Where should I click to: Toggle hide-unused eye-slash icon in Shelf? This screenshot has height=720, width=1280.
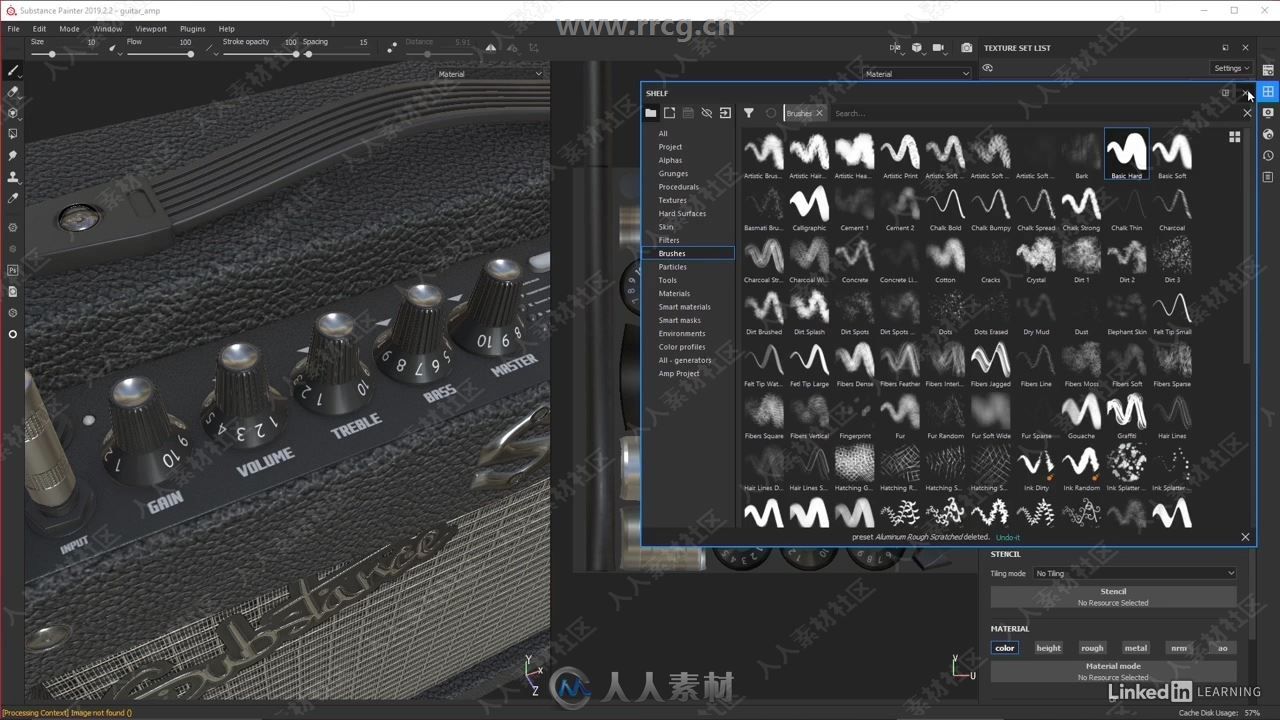706,113
